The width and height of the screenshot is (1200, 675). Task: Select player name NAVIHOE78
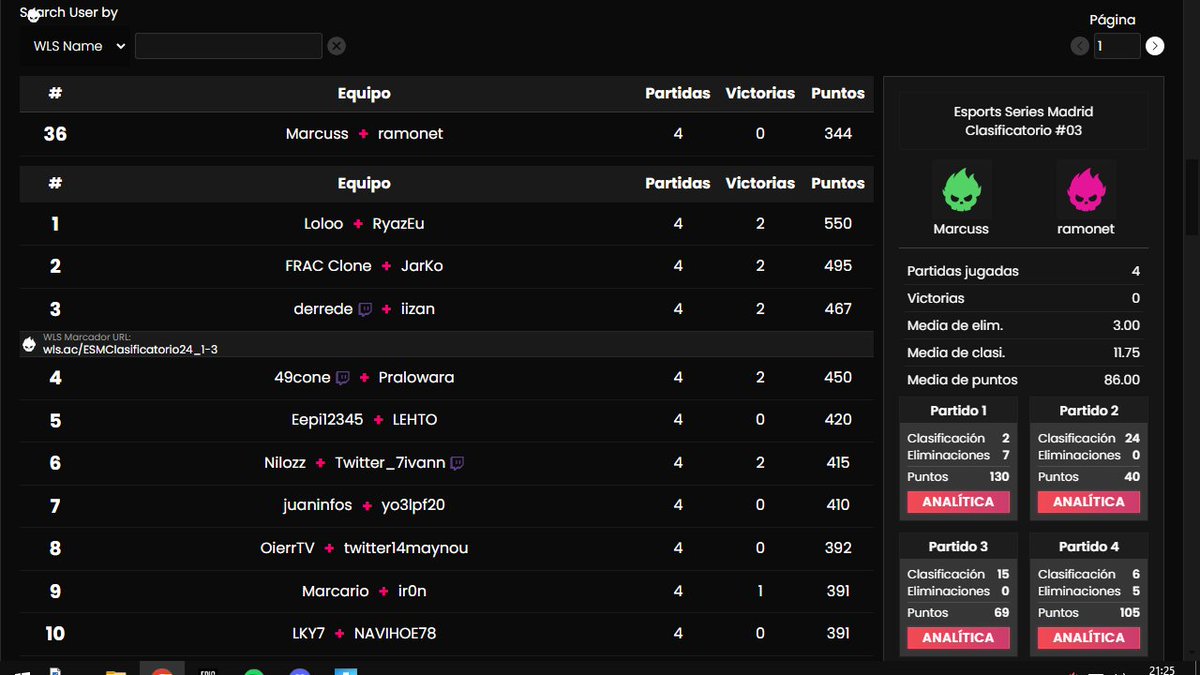coord(395,634)
